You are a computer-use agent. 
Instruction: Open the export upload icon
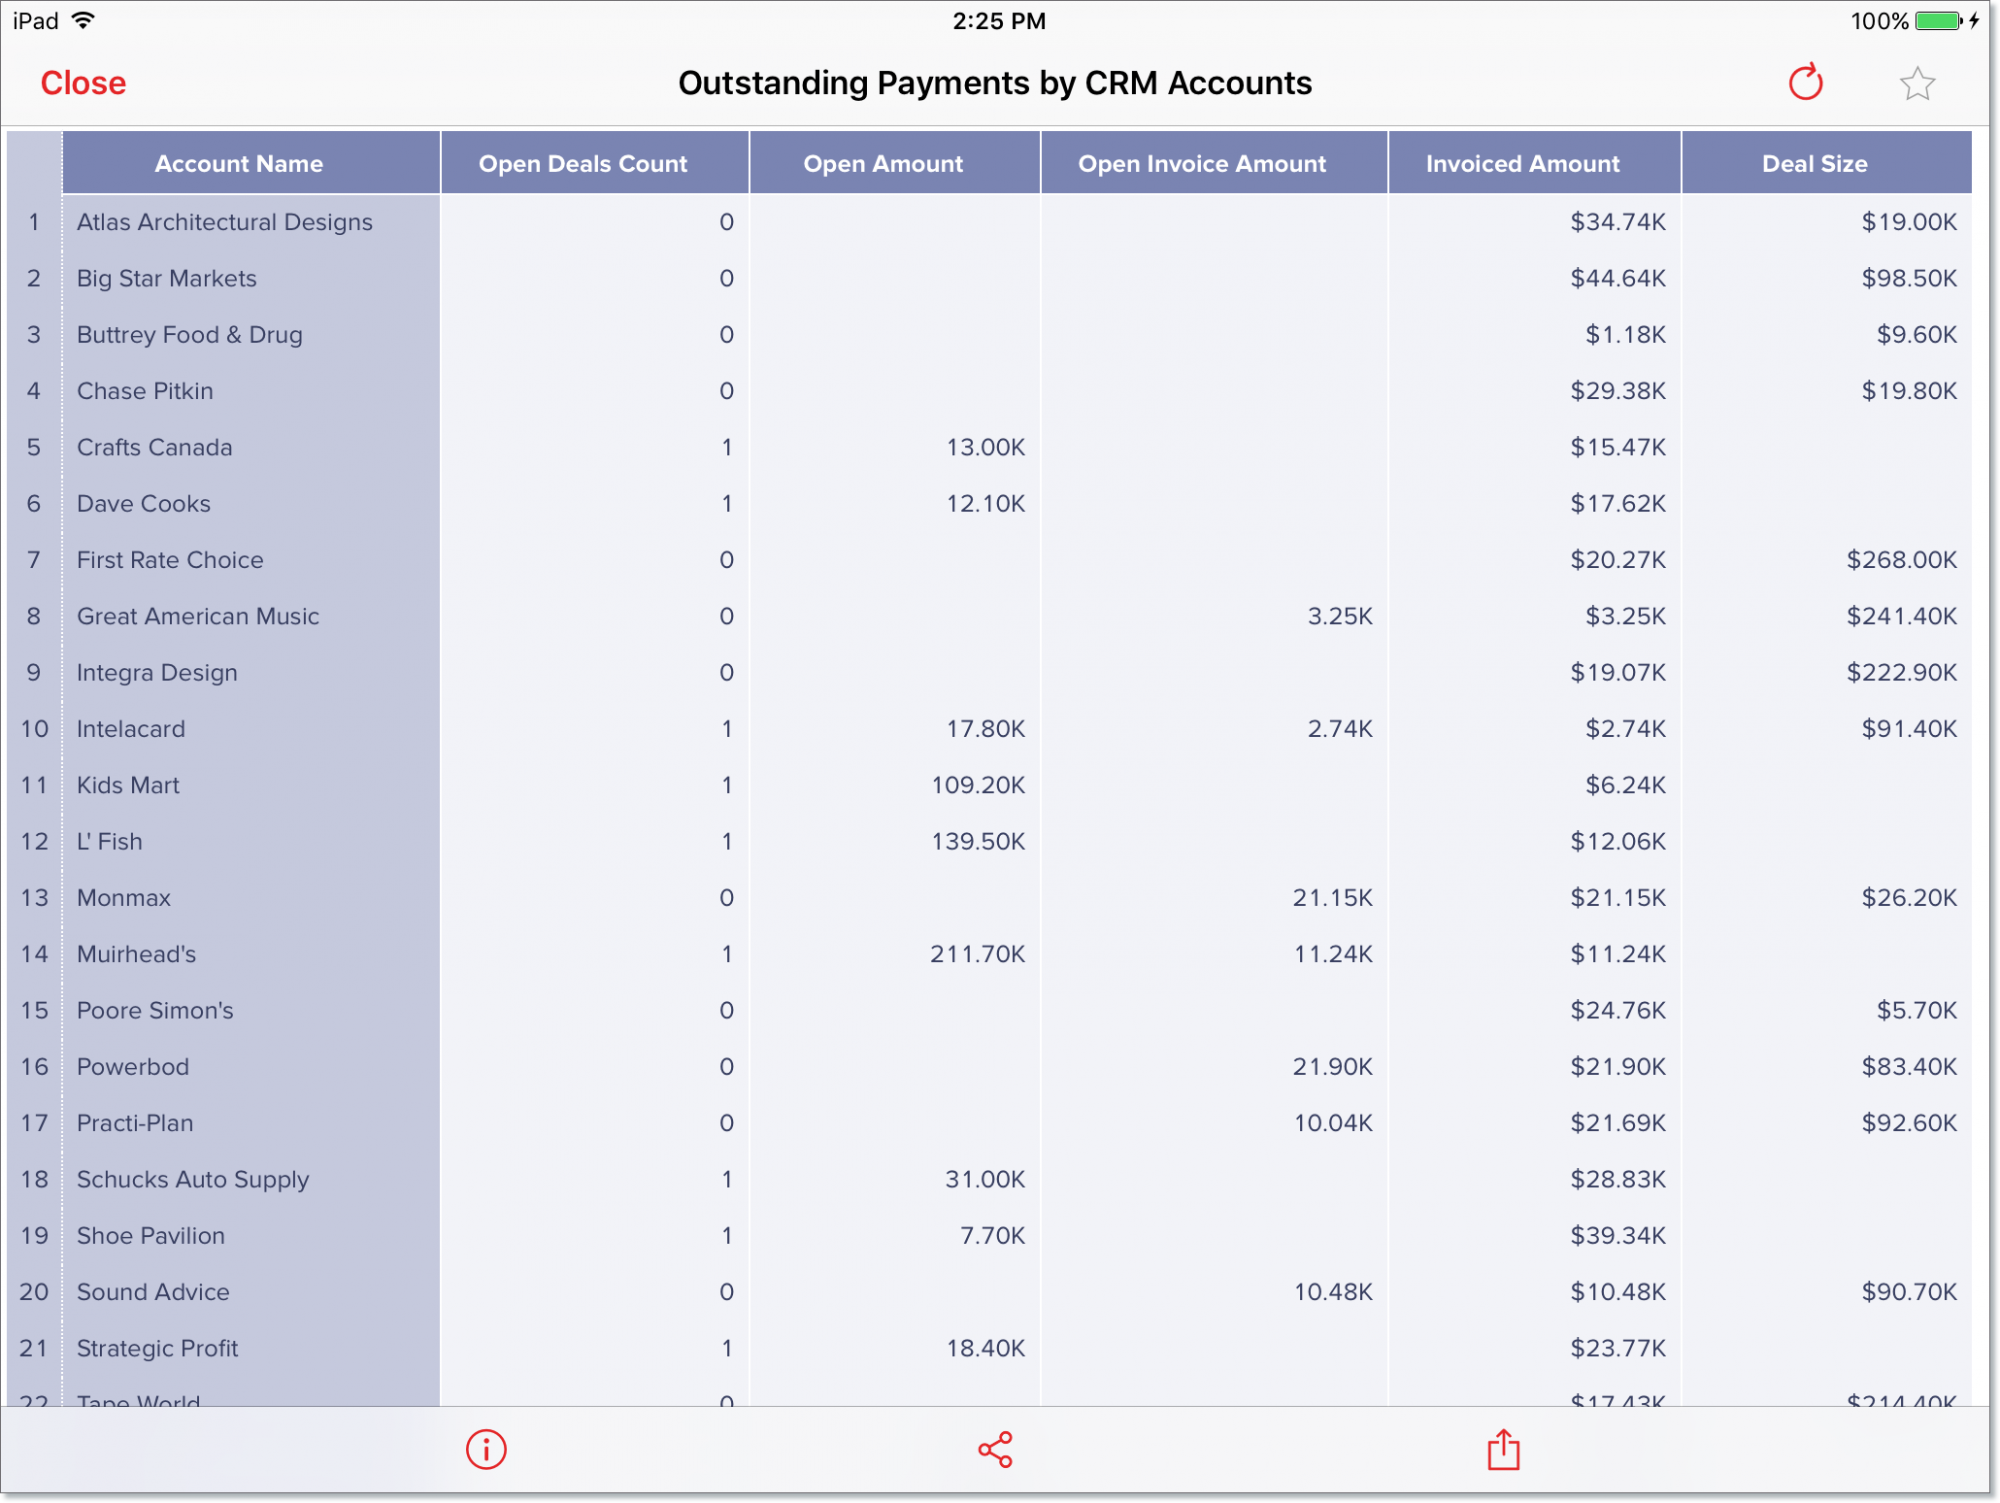tap(1503, 1449)
